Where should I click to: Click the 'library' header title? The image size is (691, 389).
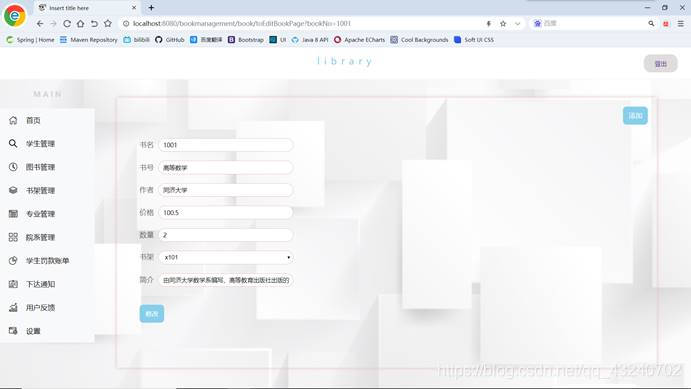(x=345, y=61)
